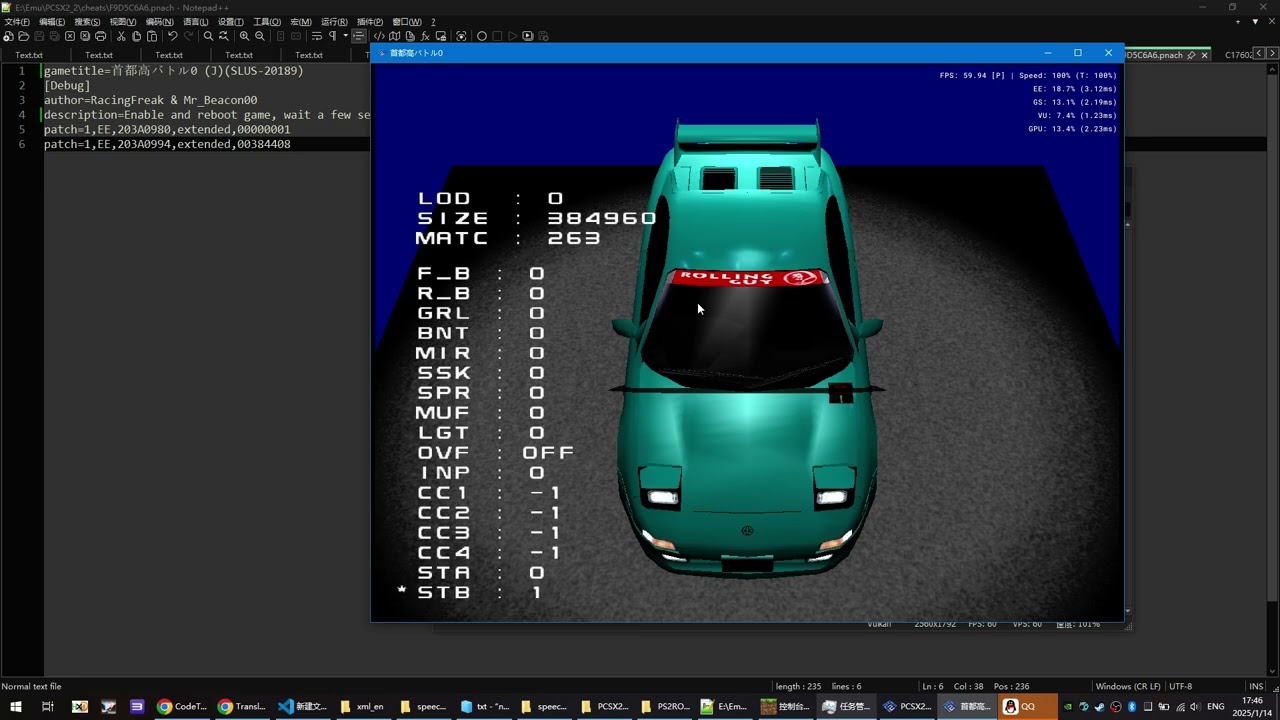
Task: Click the Print icon in Notepad++ toolbar
Action: click(x=100, y=36)
